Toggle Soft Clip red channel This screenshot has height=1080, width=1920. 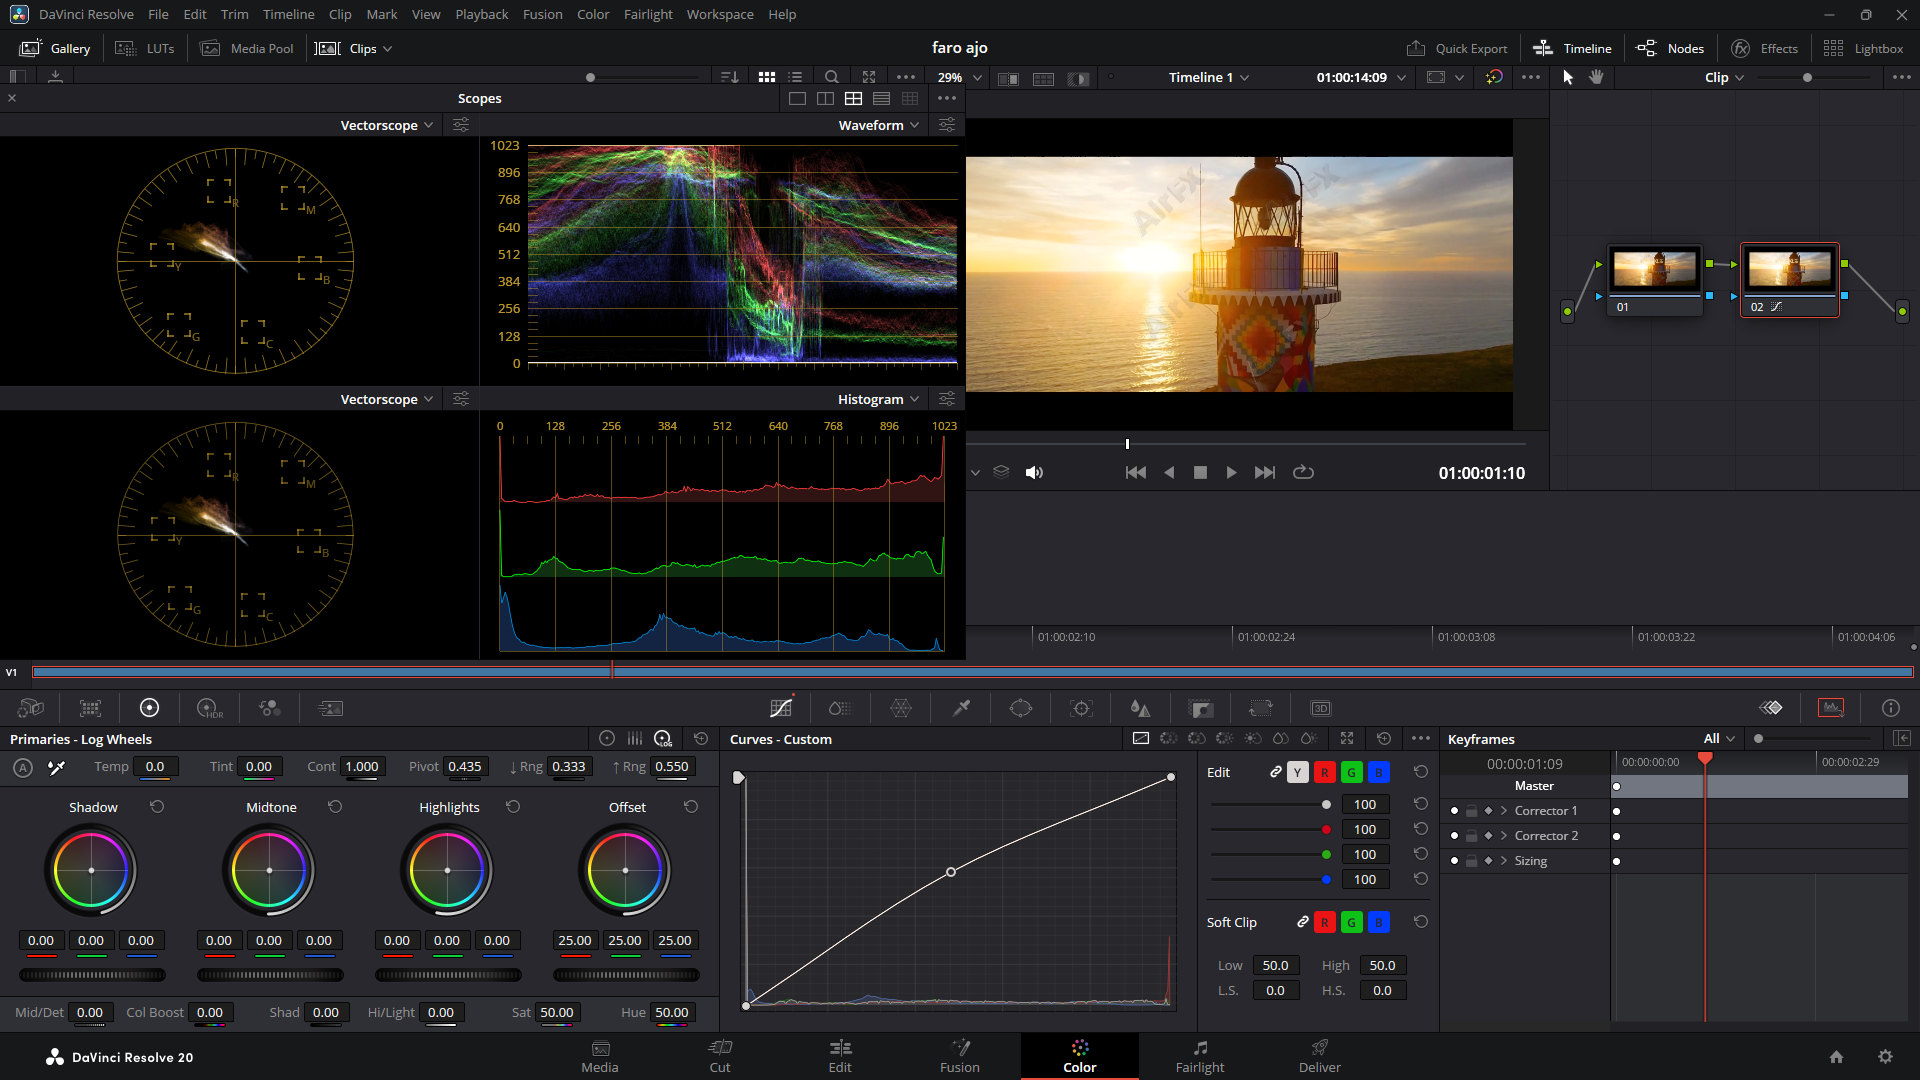(1324, 922)
